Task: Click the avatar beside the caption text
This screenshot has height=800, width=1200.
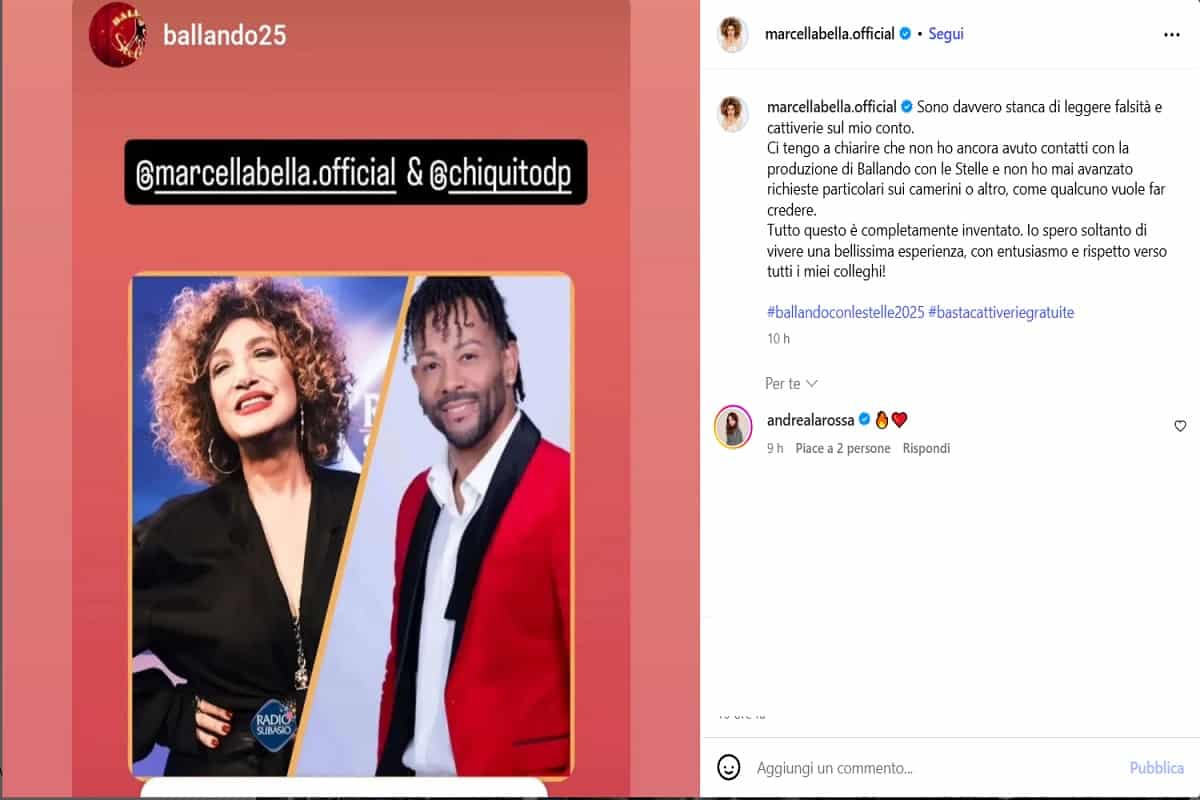Action: [x=733, y=114]
